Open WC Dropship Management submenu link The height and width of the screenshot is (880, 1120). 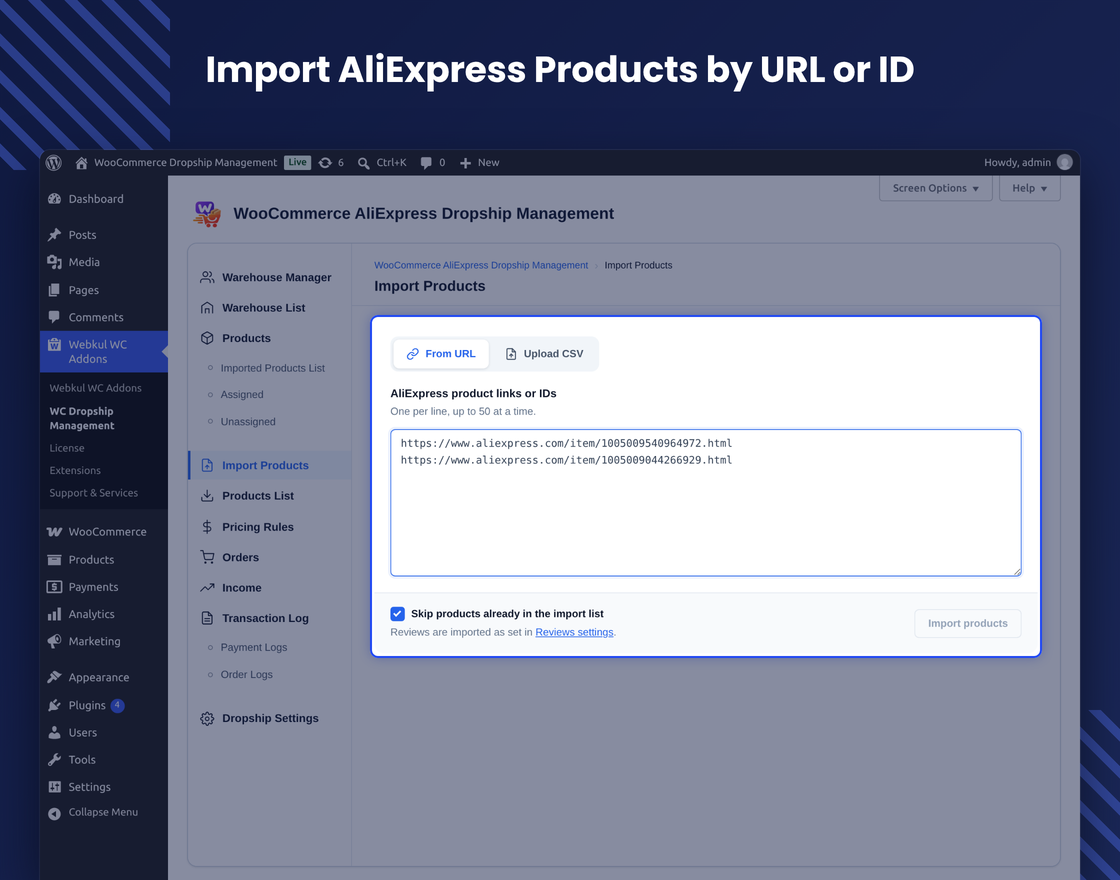click(x=81, y=418)
